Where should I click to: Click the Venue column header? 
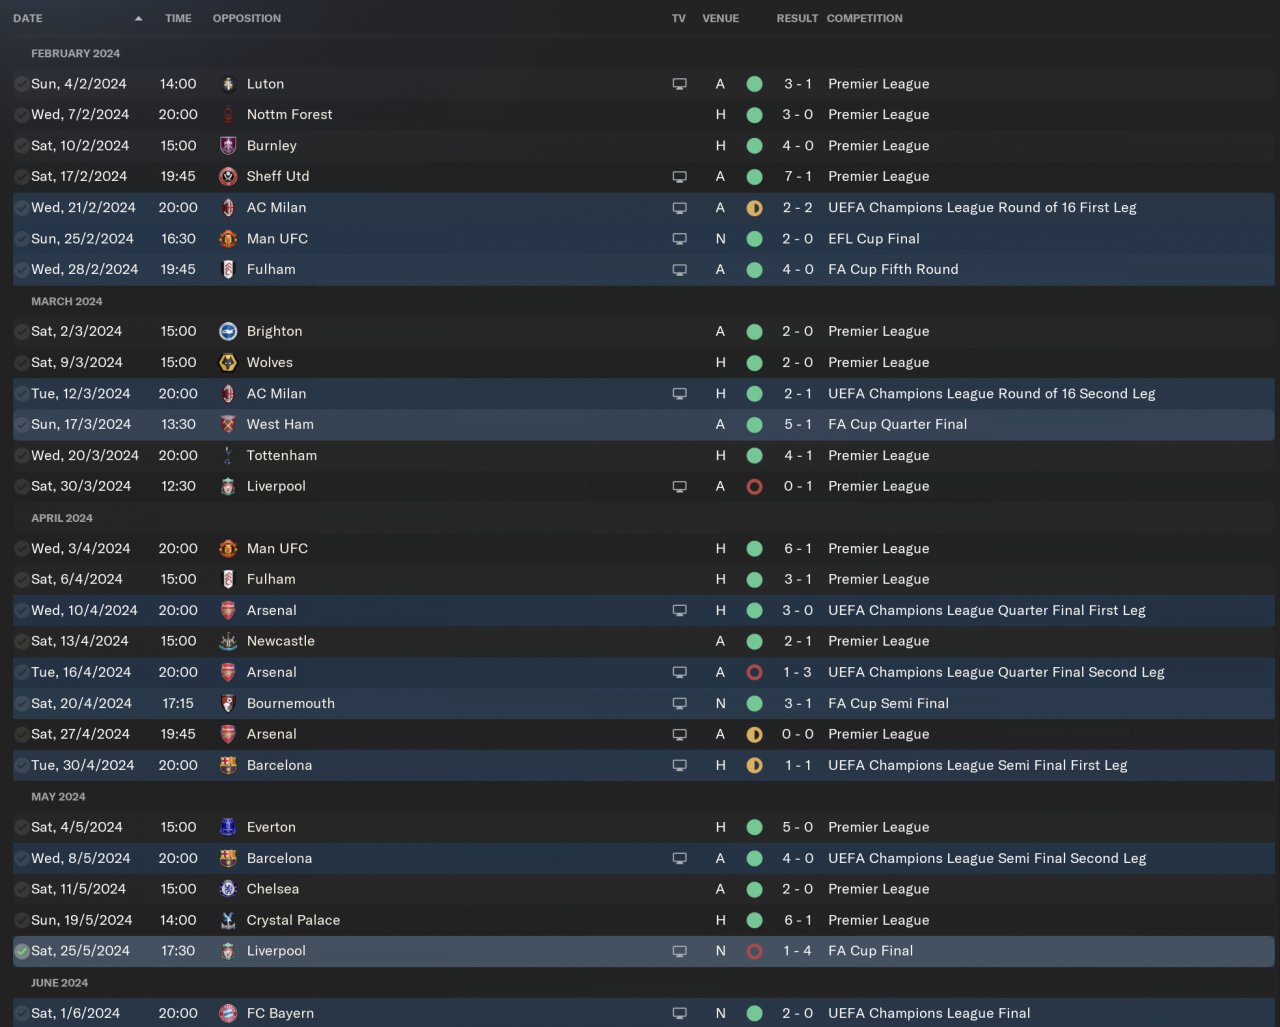click(x=720, y=19)
